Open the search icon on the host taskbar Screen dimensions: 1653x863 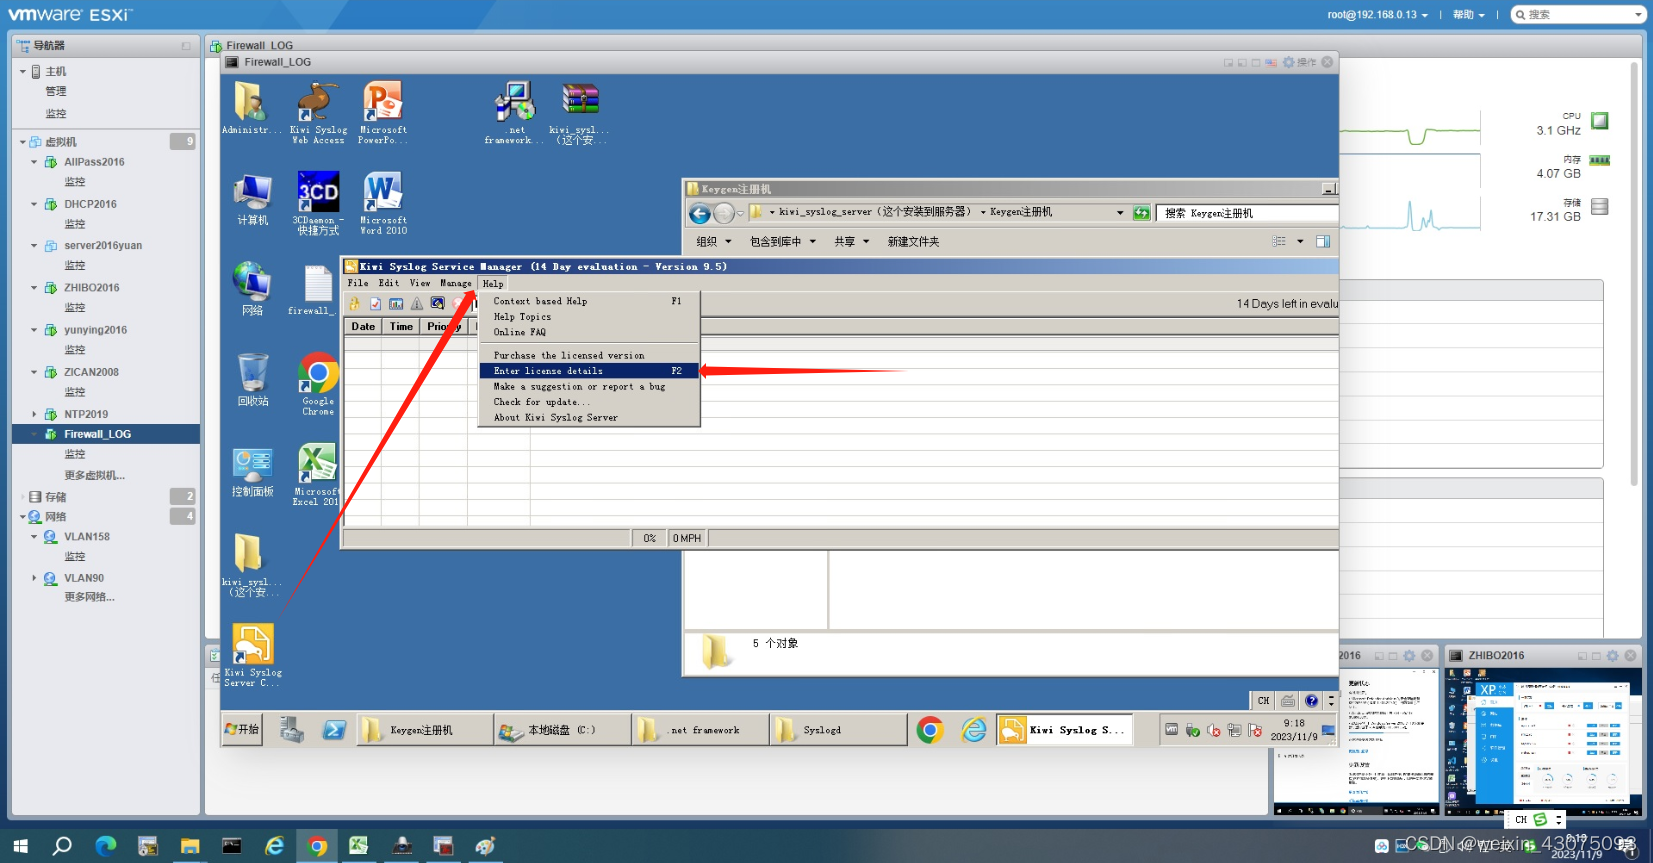point(62,846)
